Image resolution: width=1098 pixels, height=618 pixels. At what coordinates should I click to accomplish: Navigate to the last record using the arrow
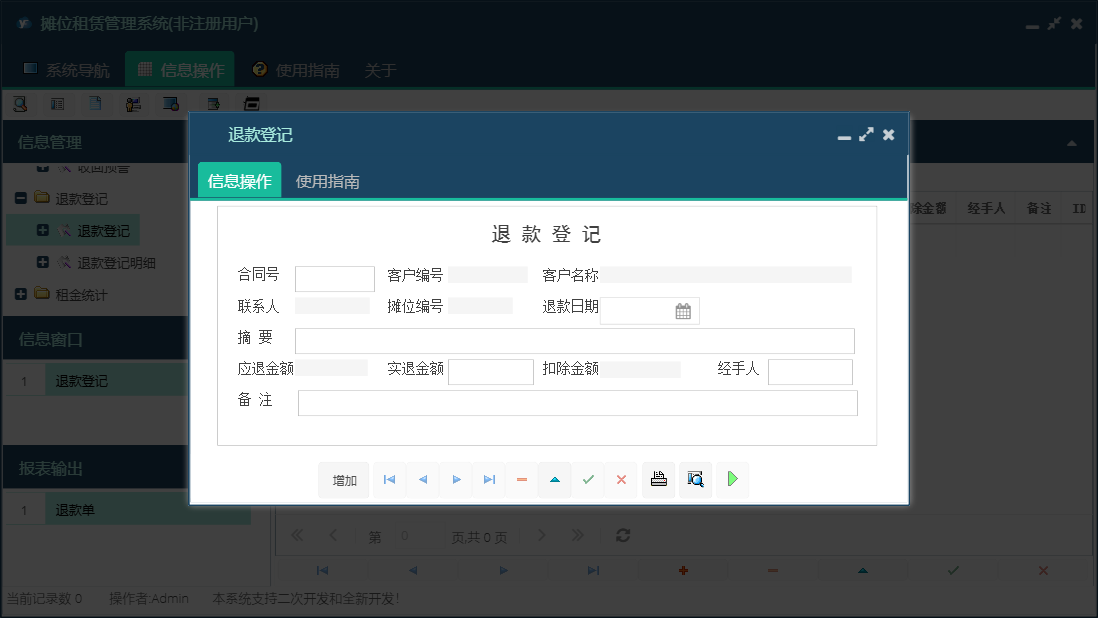(x=489, y=479)
